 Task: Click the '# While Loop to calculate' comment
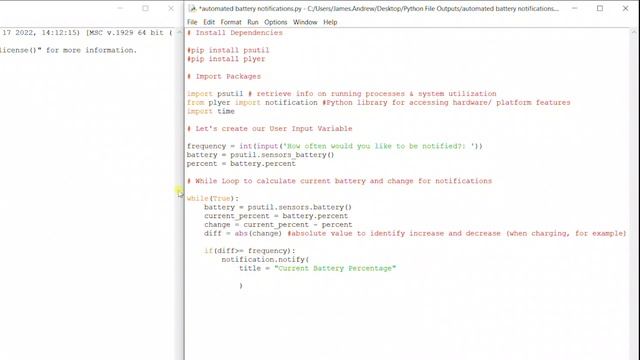coord(339,181)
